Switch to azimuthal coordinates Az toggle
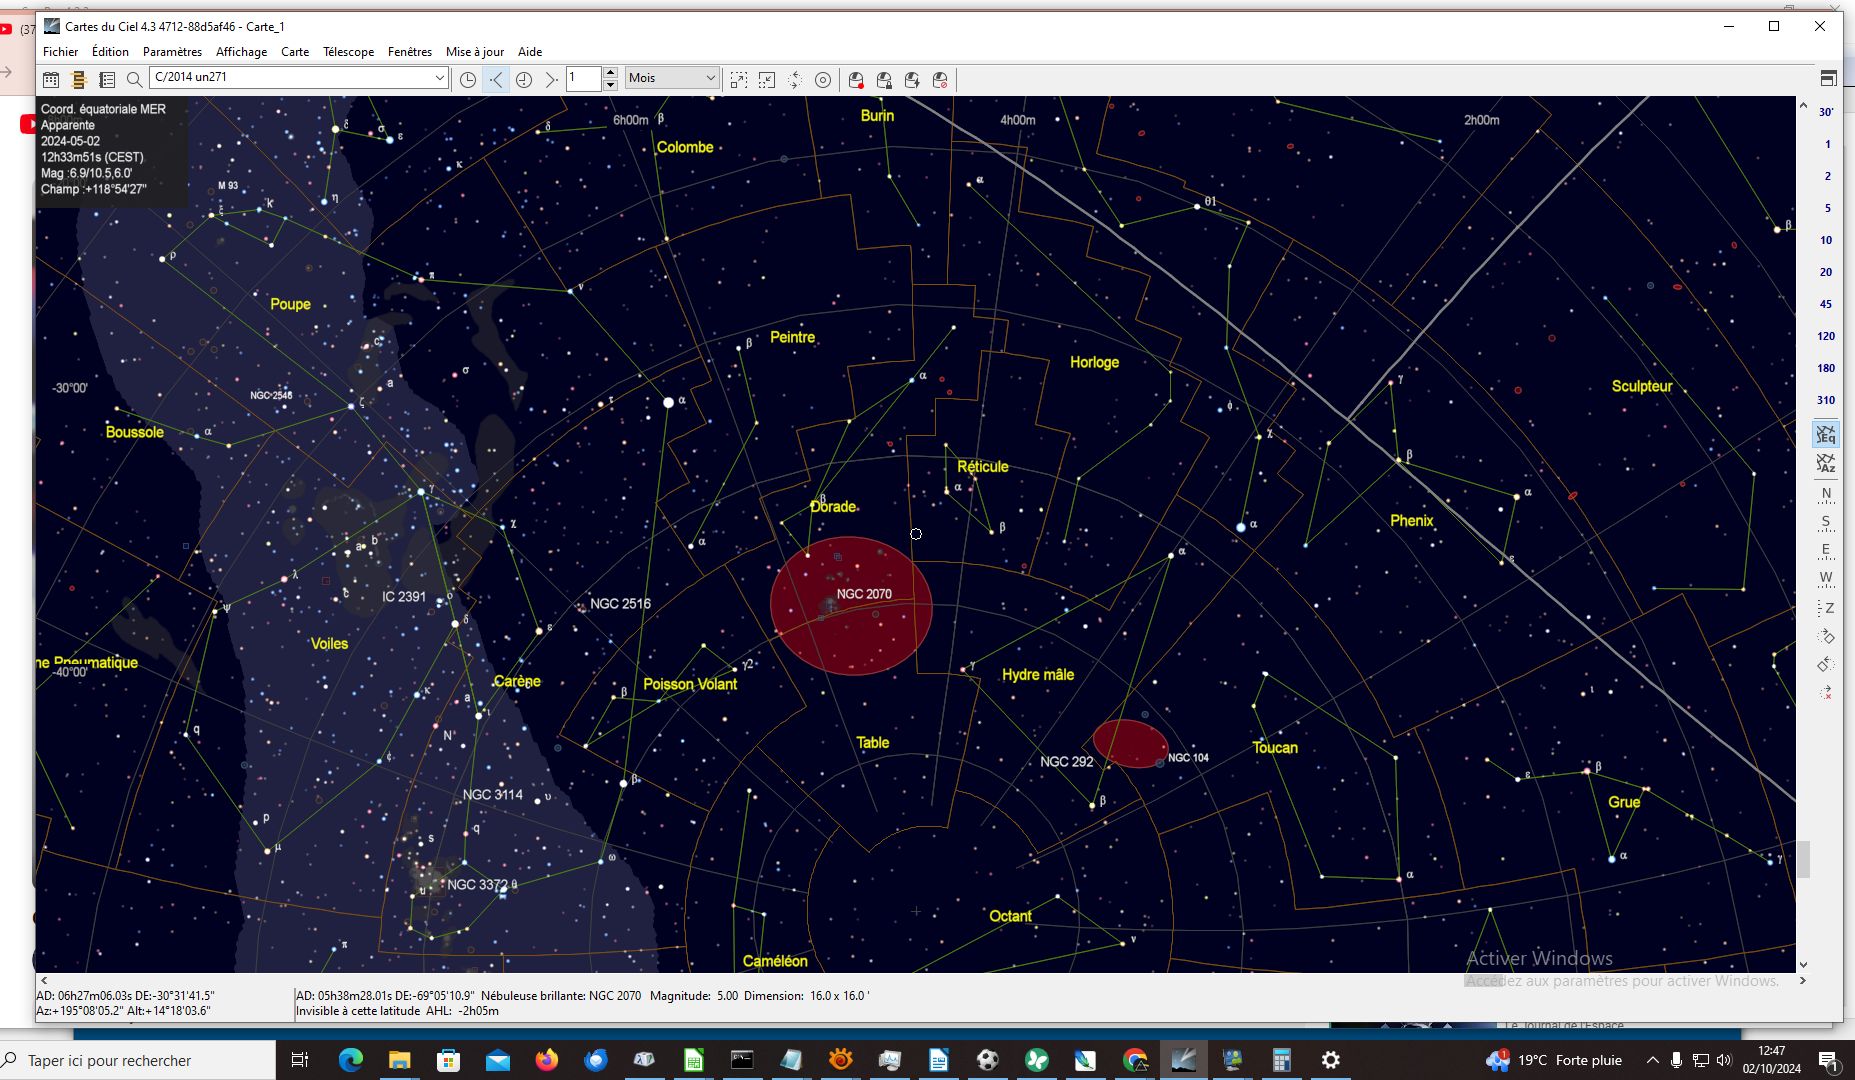The image size is (1855, 1080). [1826, 464]
